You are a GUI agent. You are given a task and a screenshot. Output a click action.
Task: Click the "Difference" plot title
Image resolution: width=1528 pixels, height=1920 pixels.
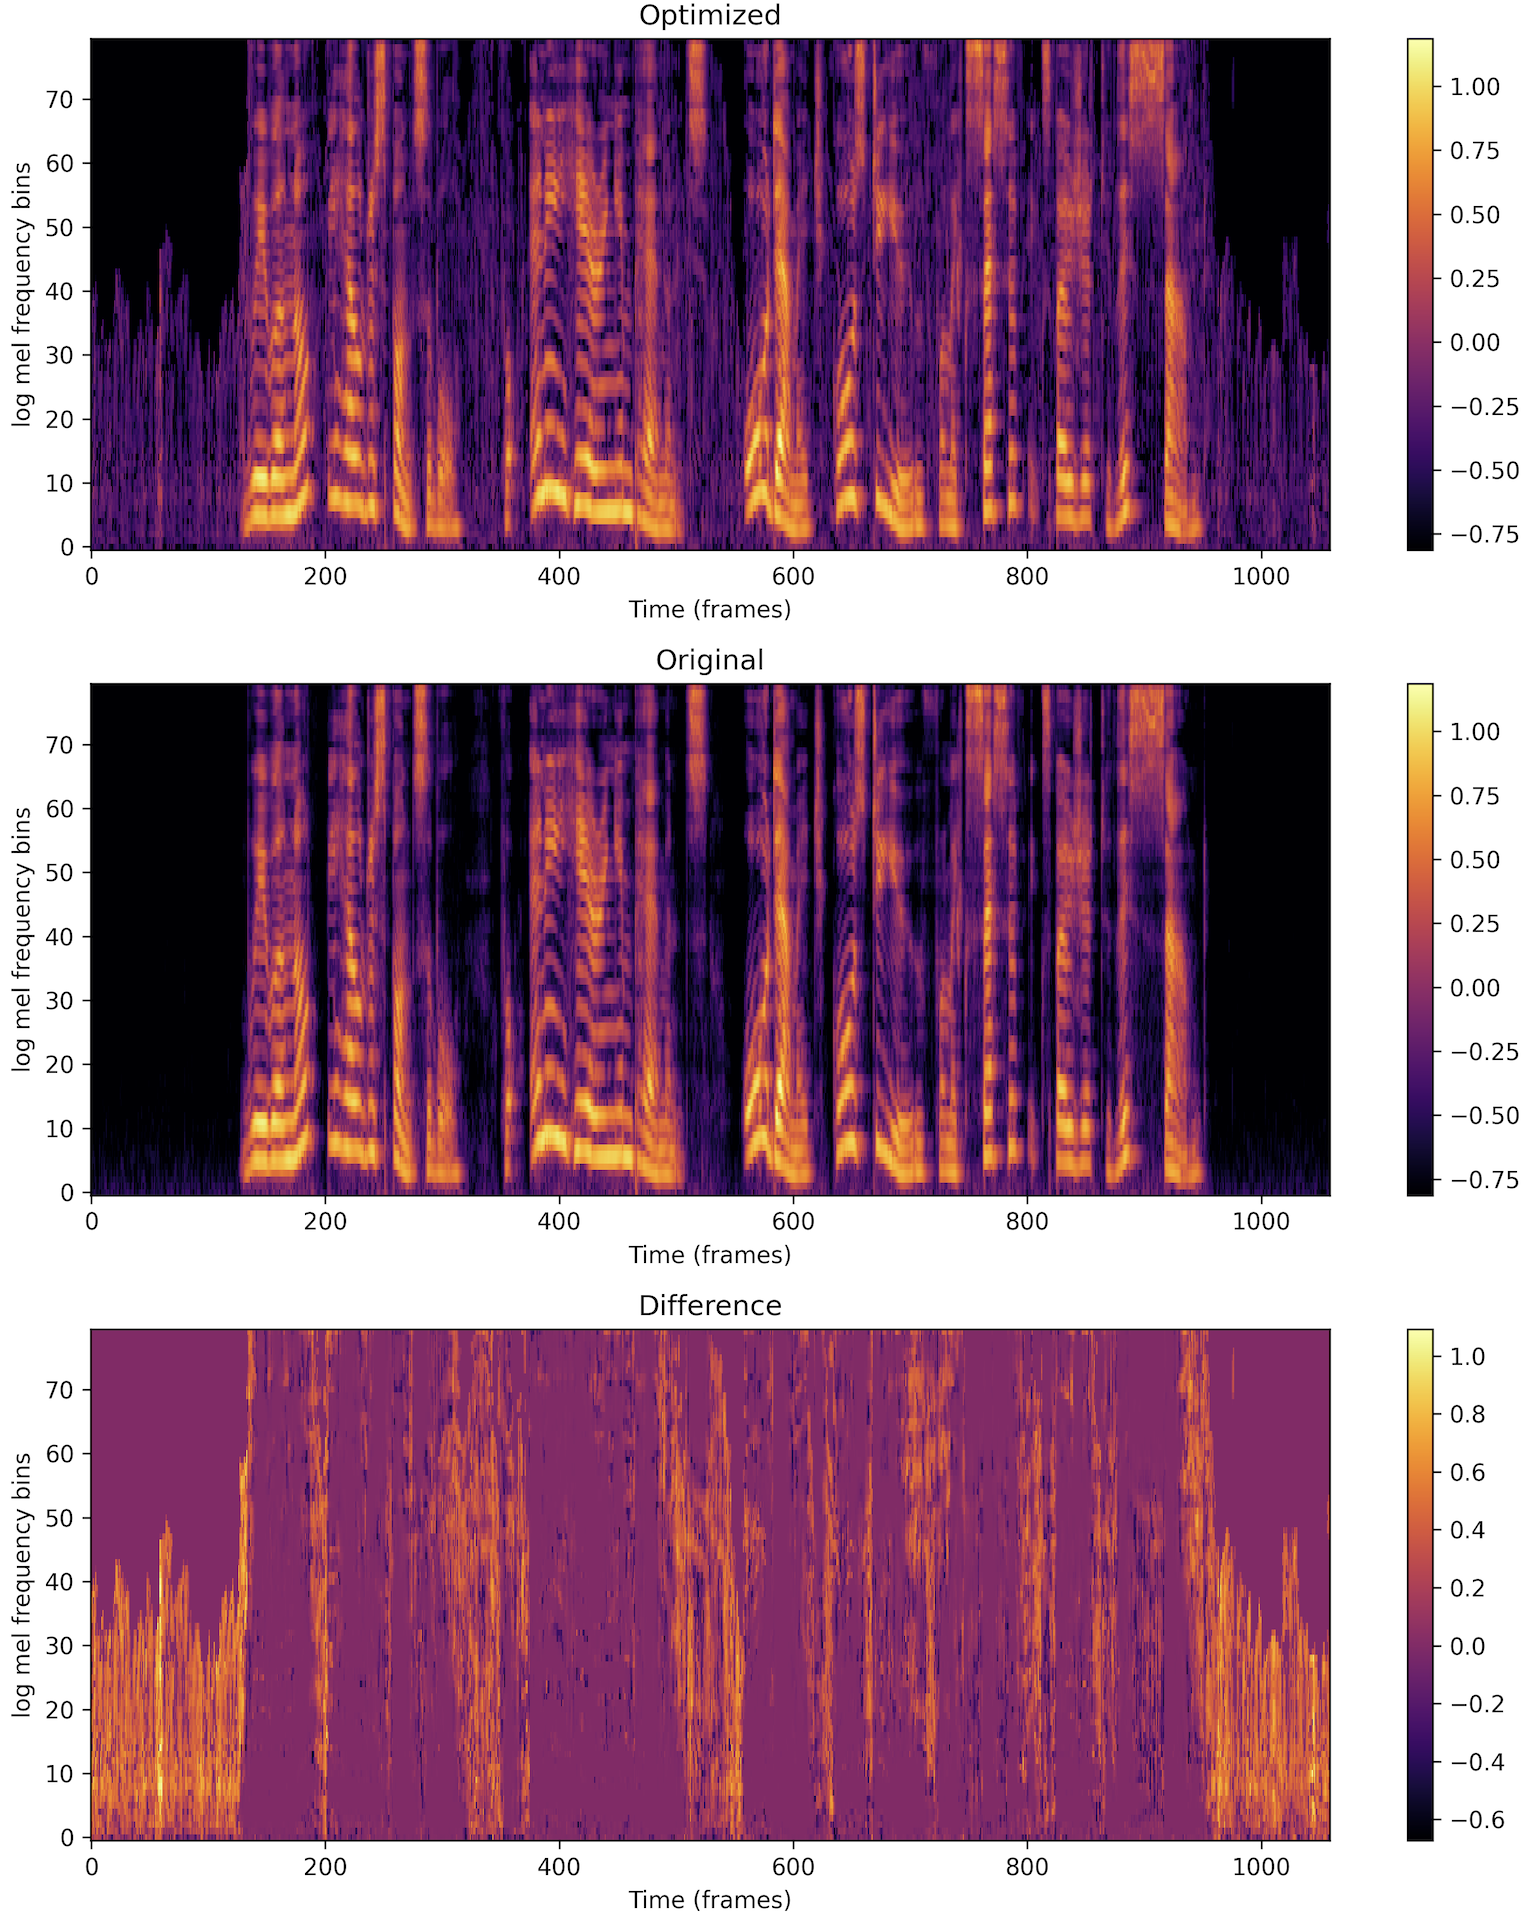[709, 1306]
